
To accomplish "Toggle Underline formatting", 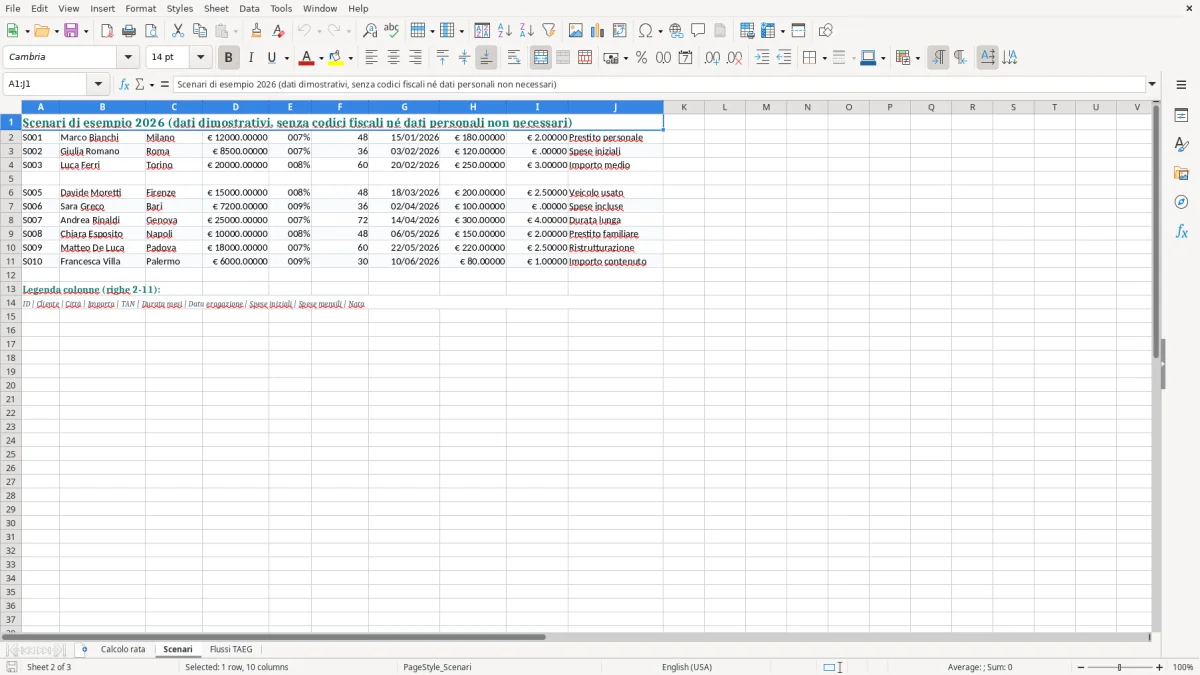I will [270, 58].
